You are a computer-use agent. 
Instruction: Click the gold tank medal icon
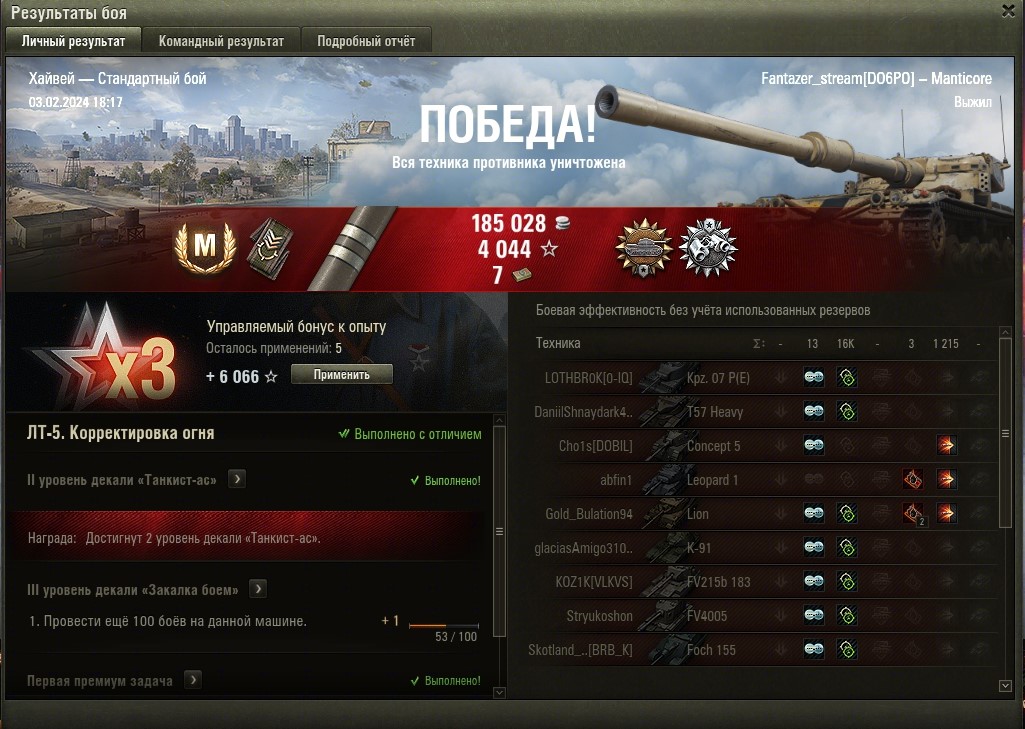[644, 248]
